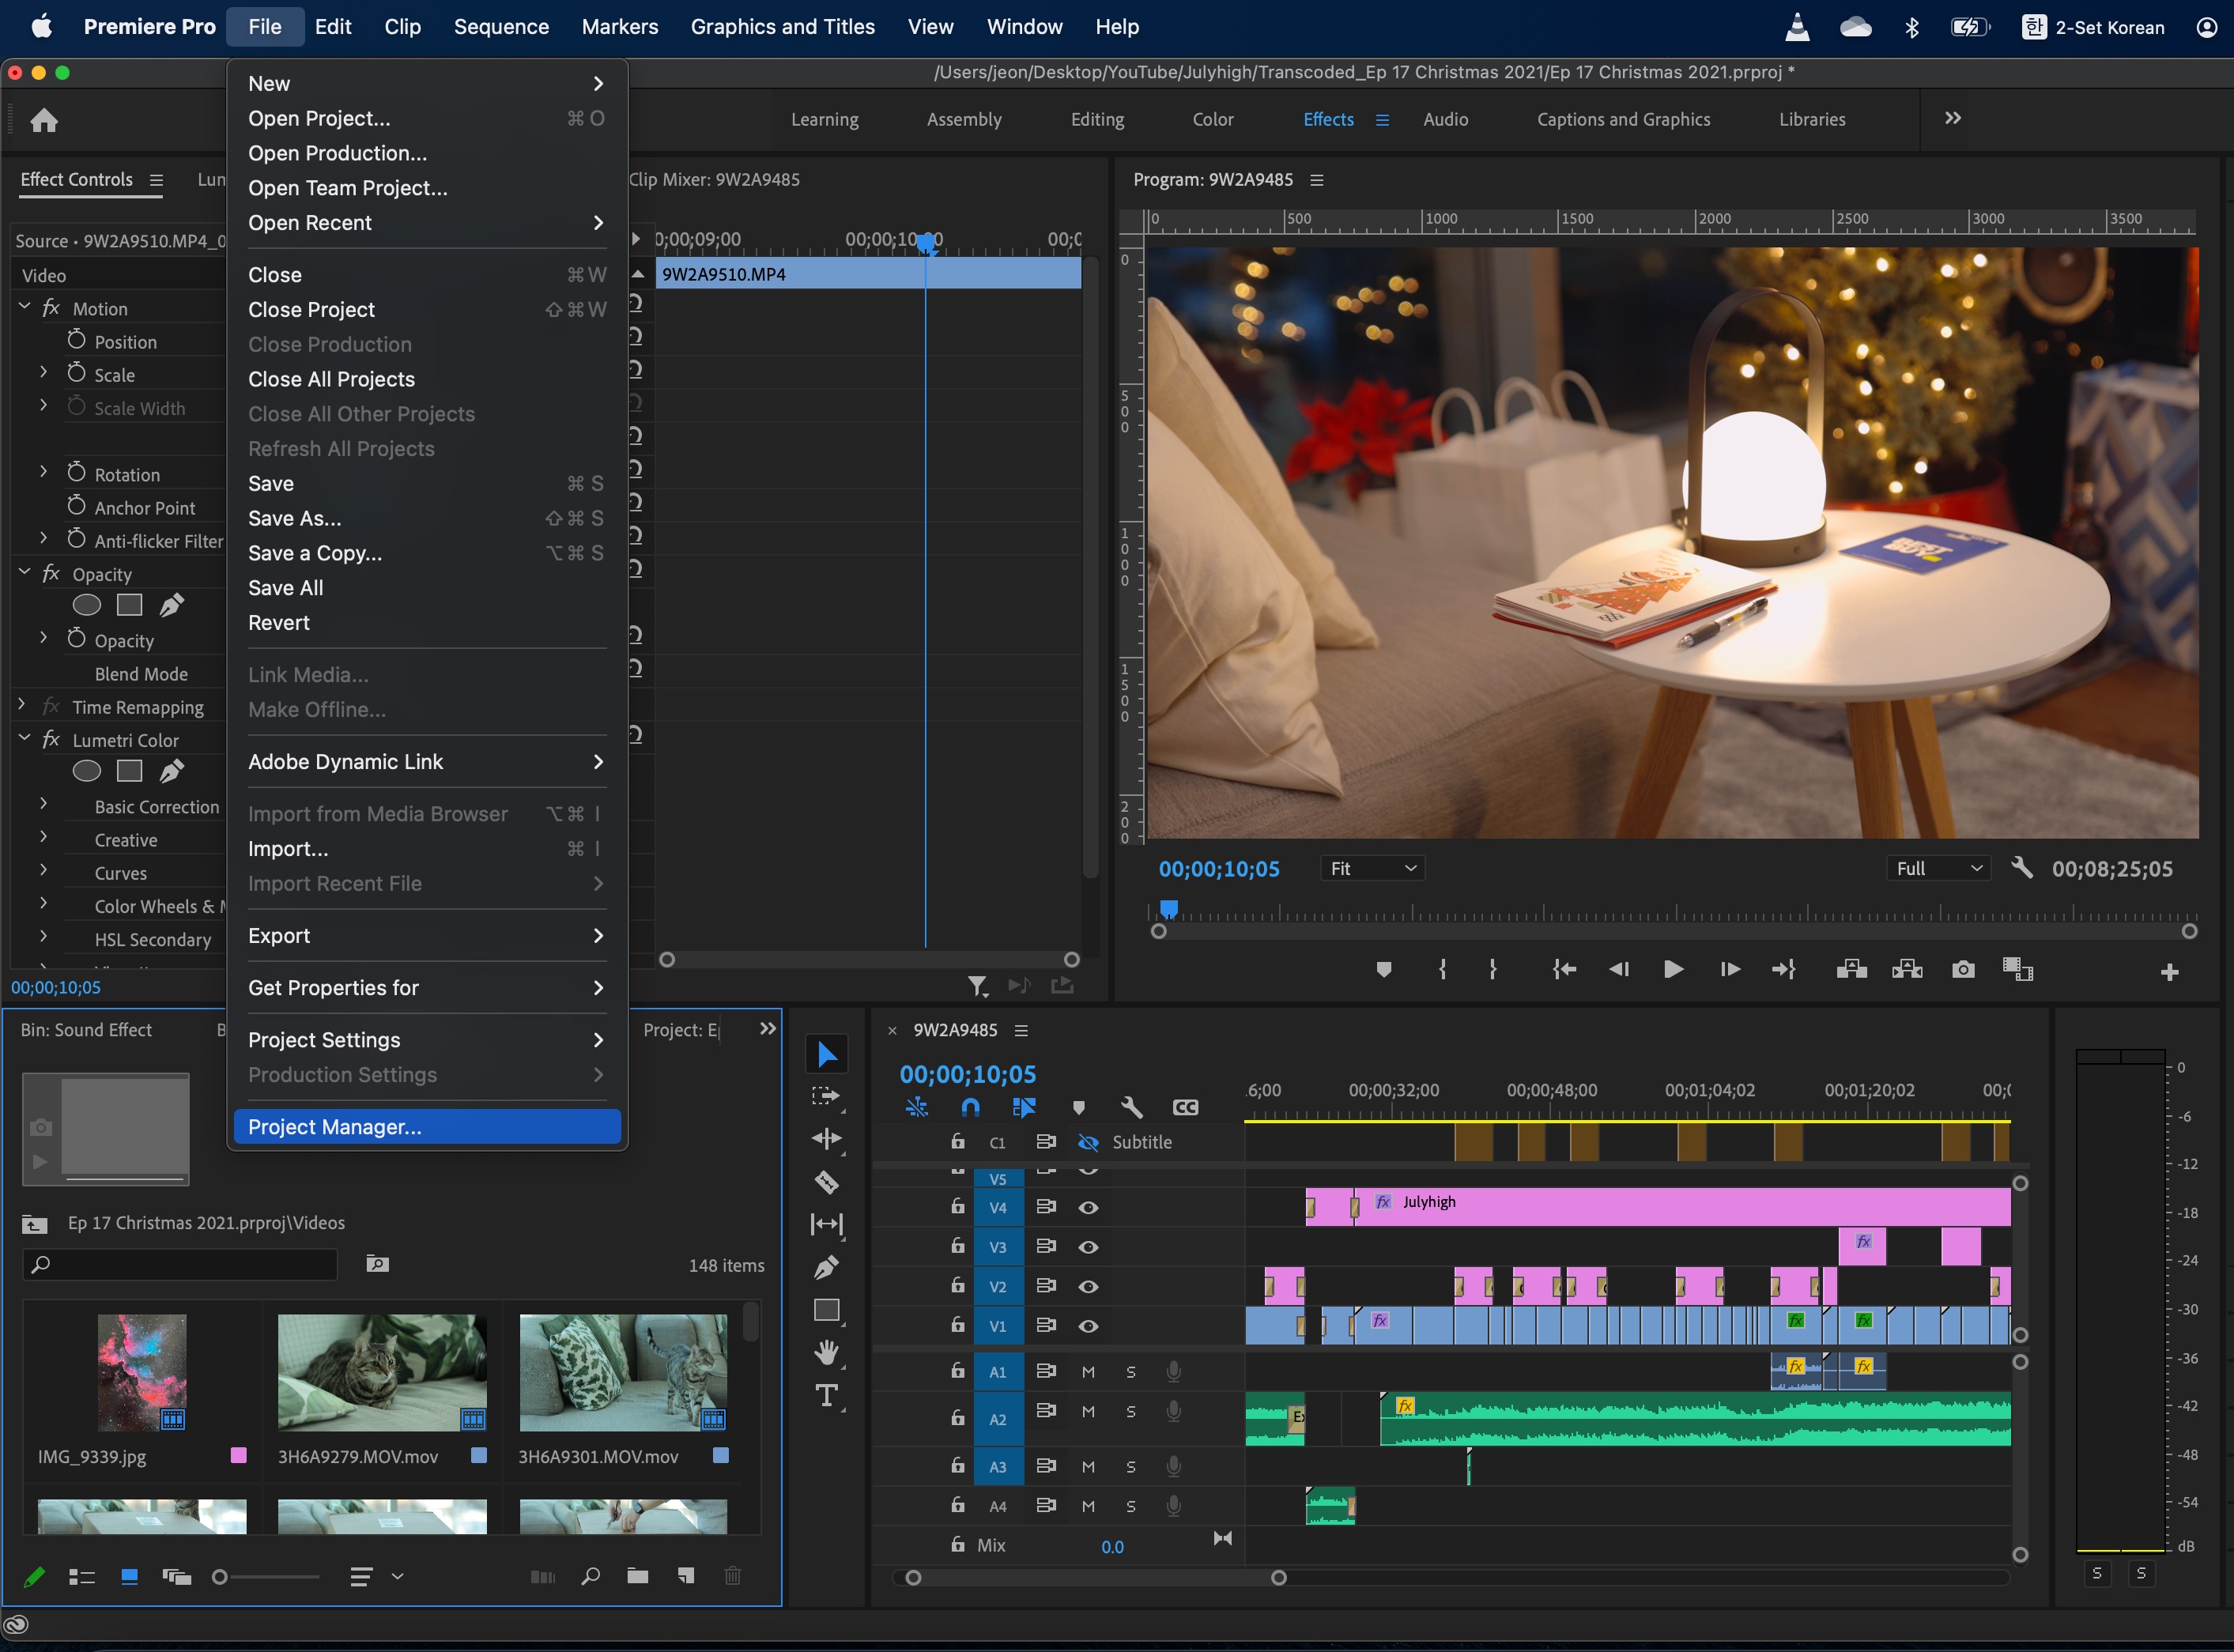
Task: Play the Program monitor sequence
Action: 1673,969
